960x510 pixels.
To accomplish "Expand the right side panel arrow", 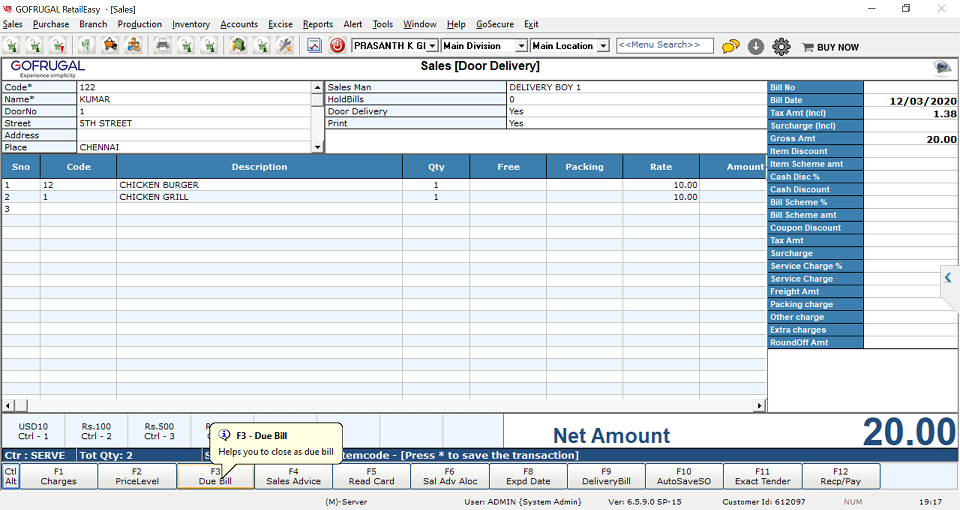I will (x=948, y=278).
